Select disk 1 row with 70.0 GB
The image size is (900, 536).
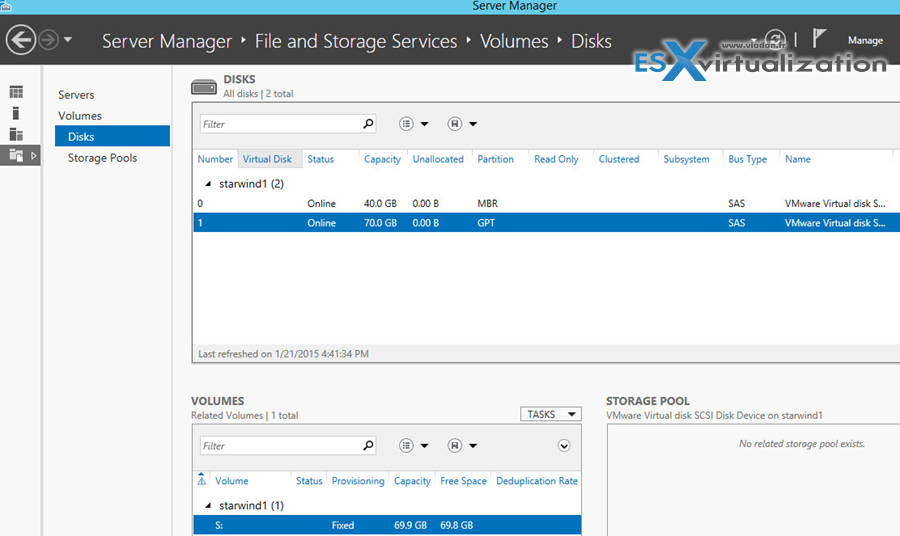point(546,223)
